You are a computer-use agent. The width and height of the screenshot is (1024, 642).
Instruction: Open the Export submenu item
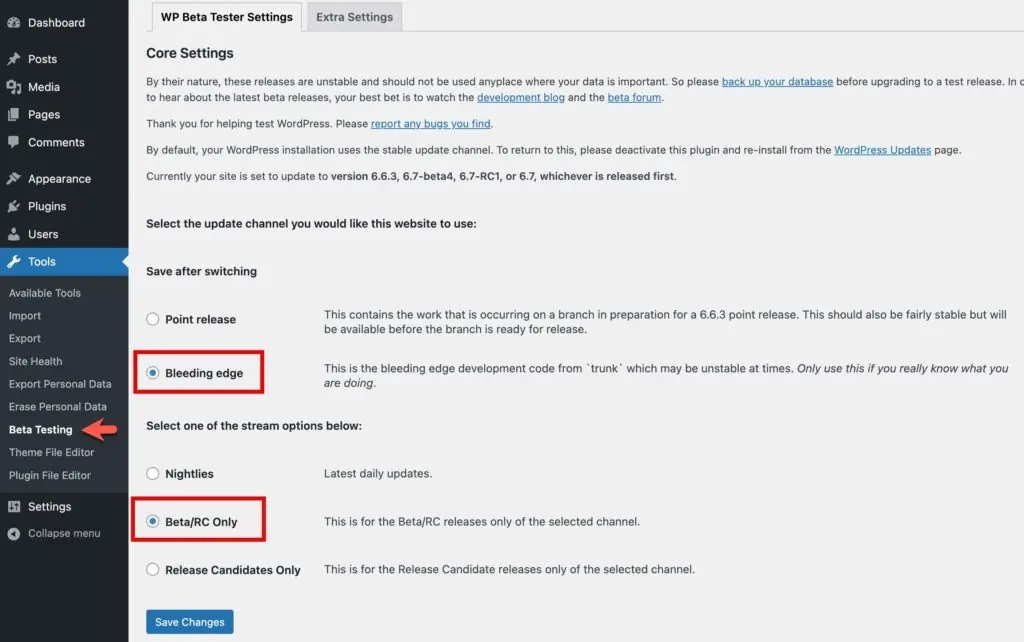pos(25,338)
